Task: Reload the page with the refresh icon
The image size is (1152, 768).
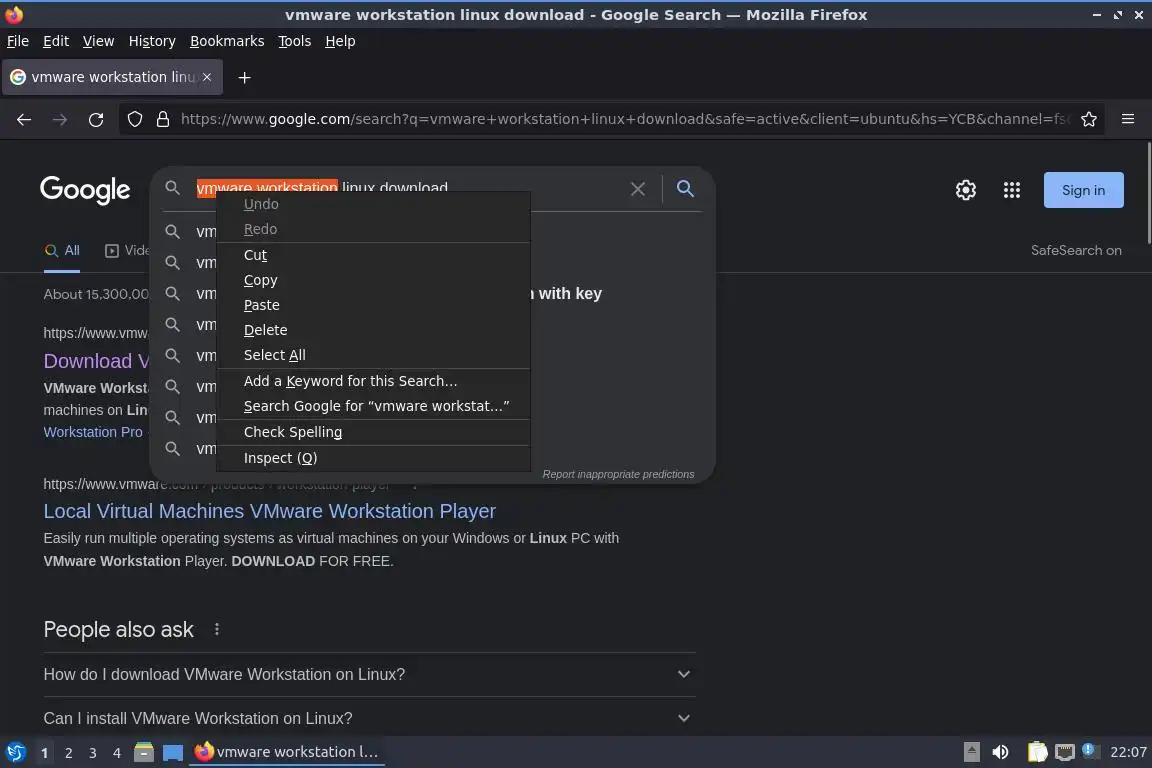Action: (x=96, y=119)
